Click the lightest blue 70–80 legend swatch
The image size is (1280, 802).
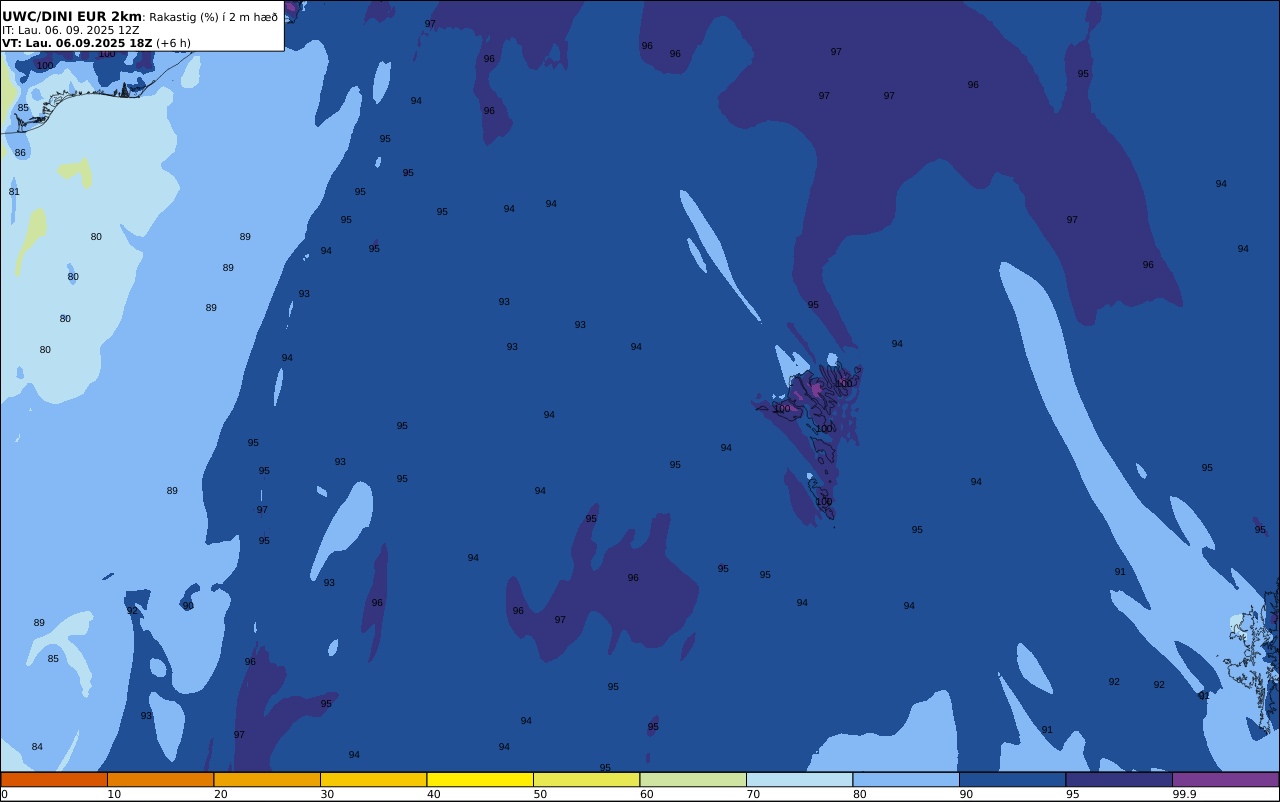pos(799,779)
